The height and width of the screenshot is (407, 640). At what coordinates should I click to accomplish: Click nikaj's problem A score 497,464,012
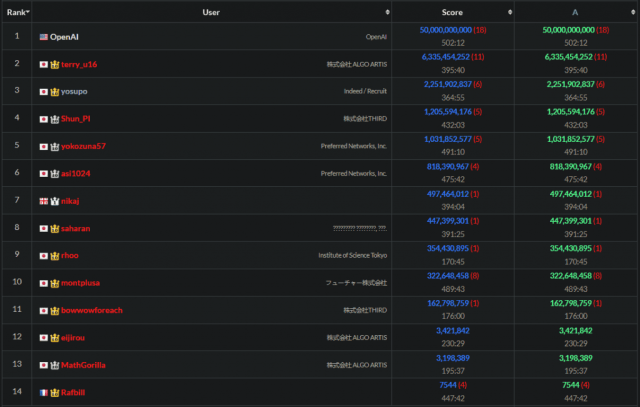[x=571, y=194]
